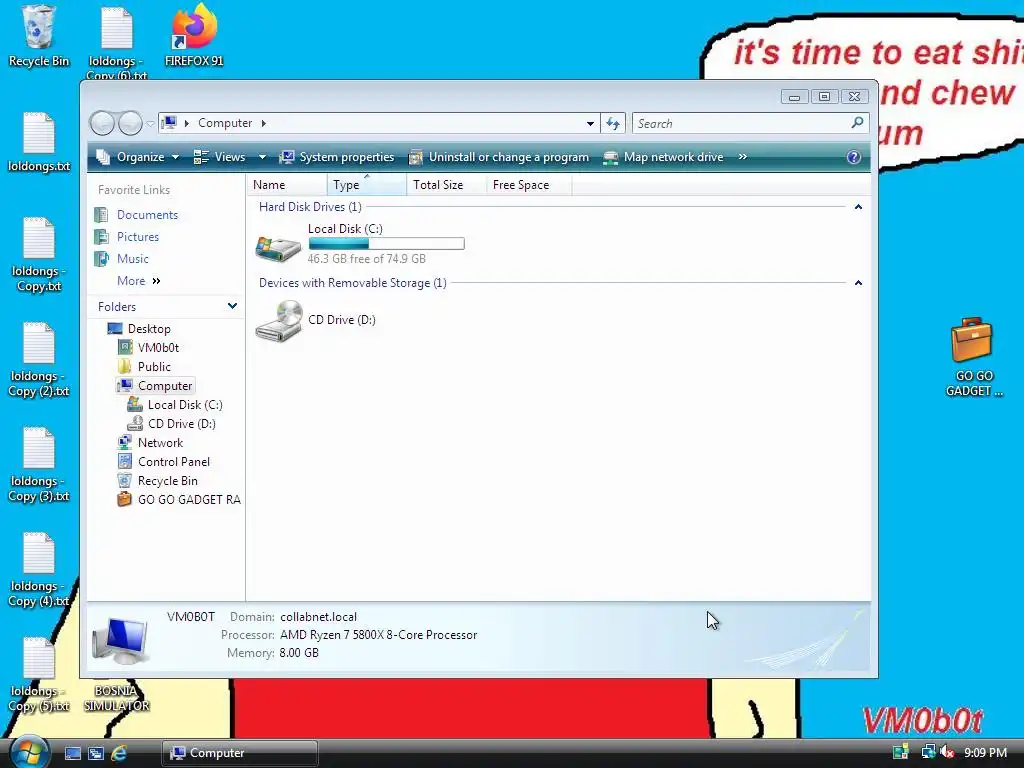Screen dimensions: 1024x768
Task: Click the Search input field
Action: pos(741,123)
